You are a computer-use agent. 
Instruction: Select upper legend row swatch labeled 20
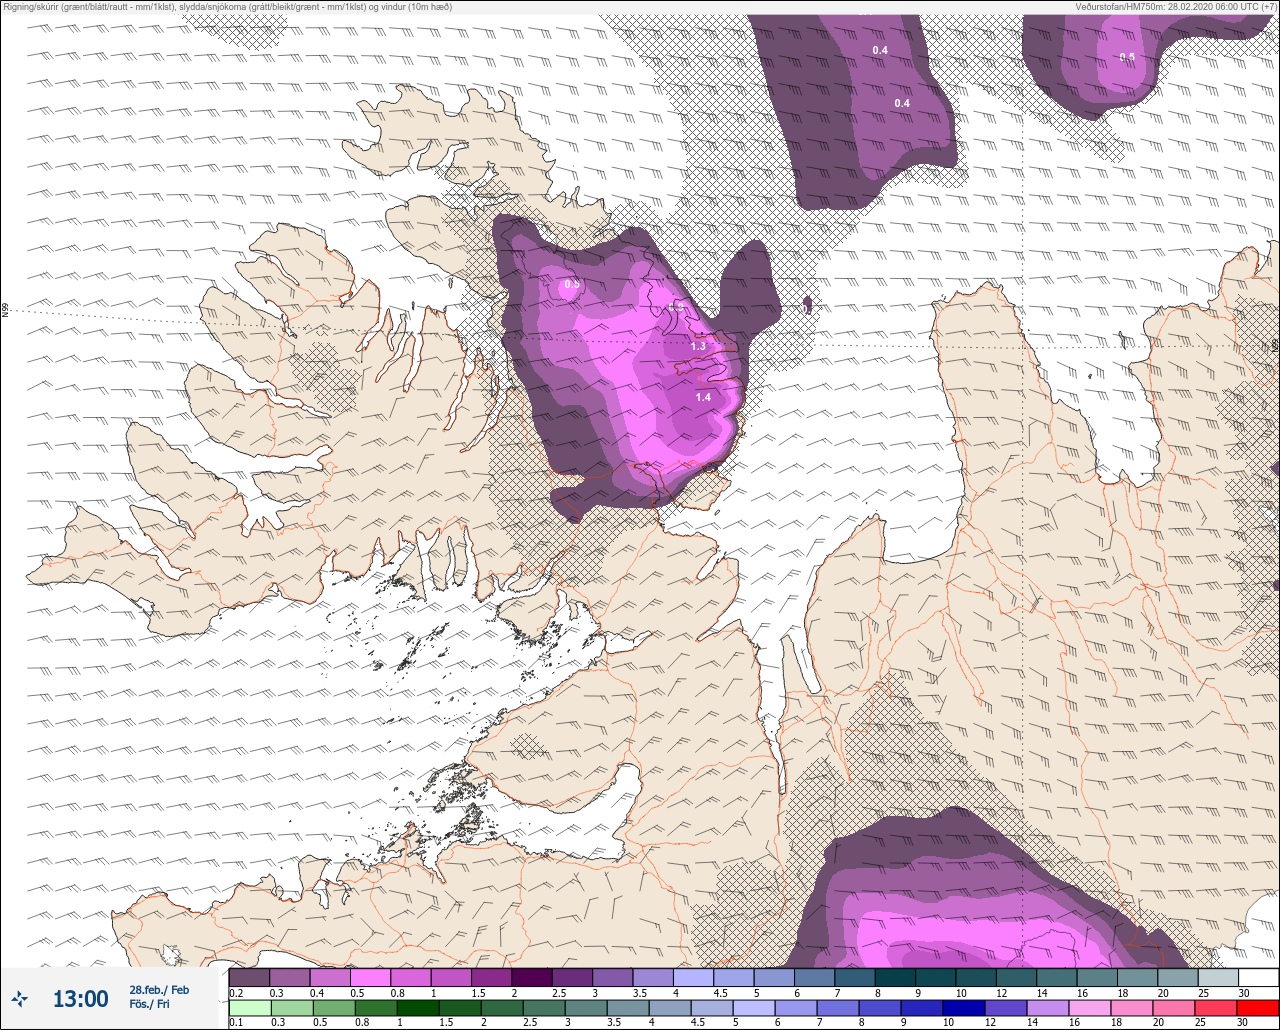pos(1177,978)
